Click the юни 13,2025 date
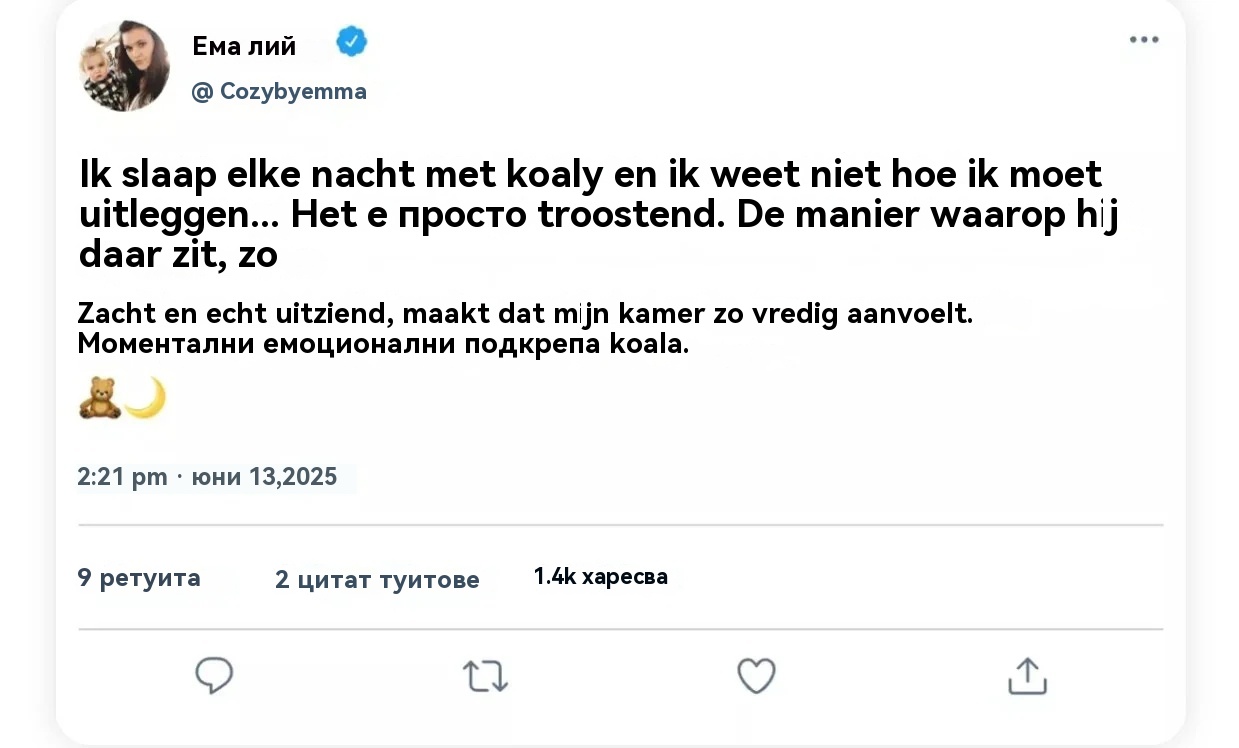1239x748 pixels. [x=264, y=477]
